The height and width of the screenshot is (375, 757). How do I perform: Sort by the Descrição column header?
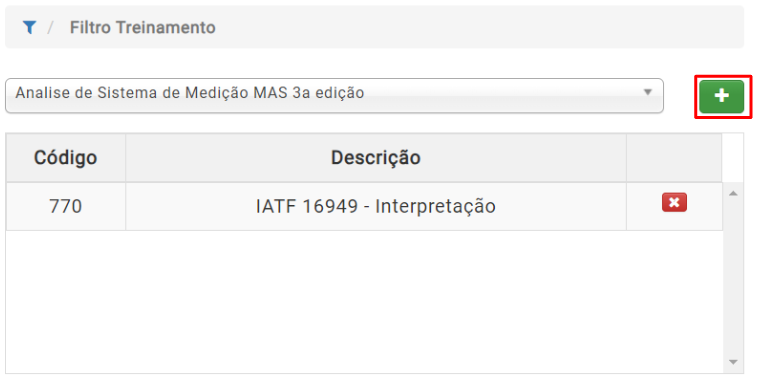pyautogui.click(x=376, y=158)
